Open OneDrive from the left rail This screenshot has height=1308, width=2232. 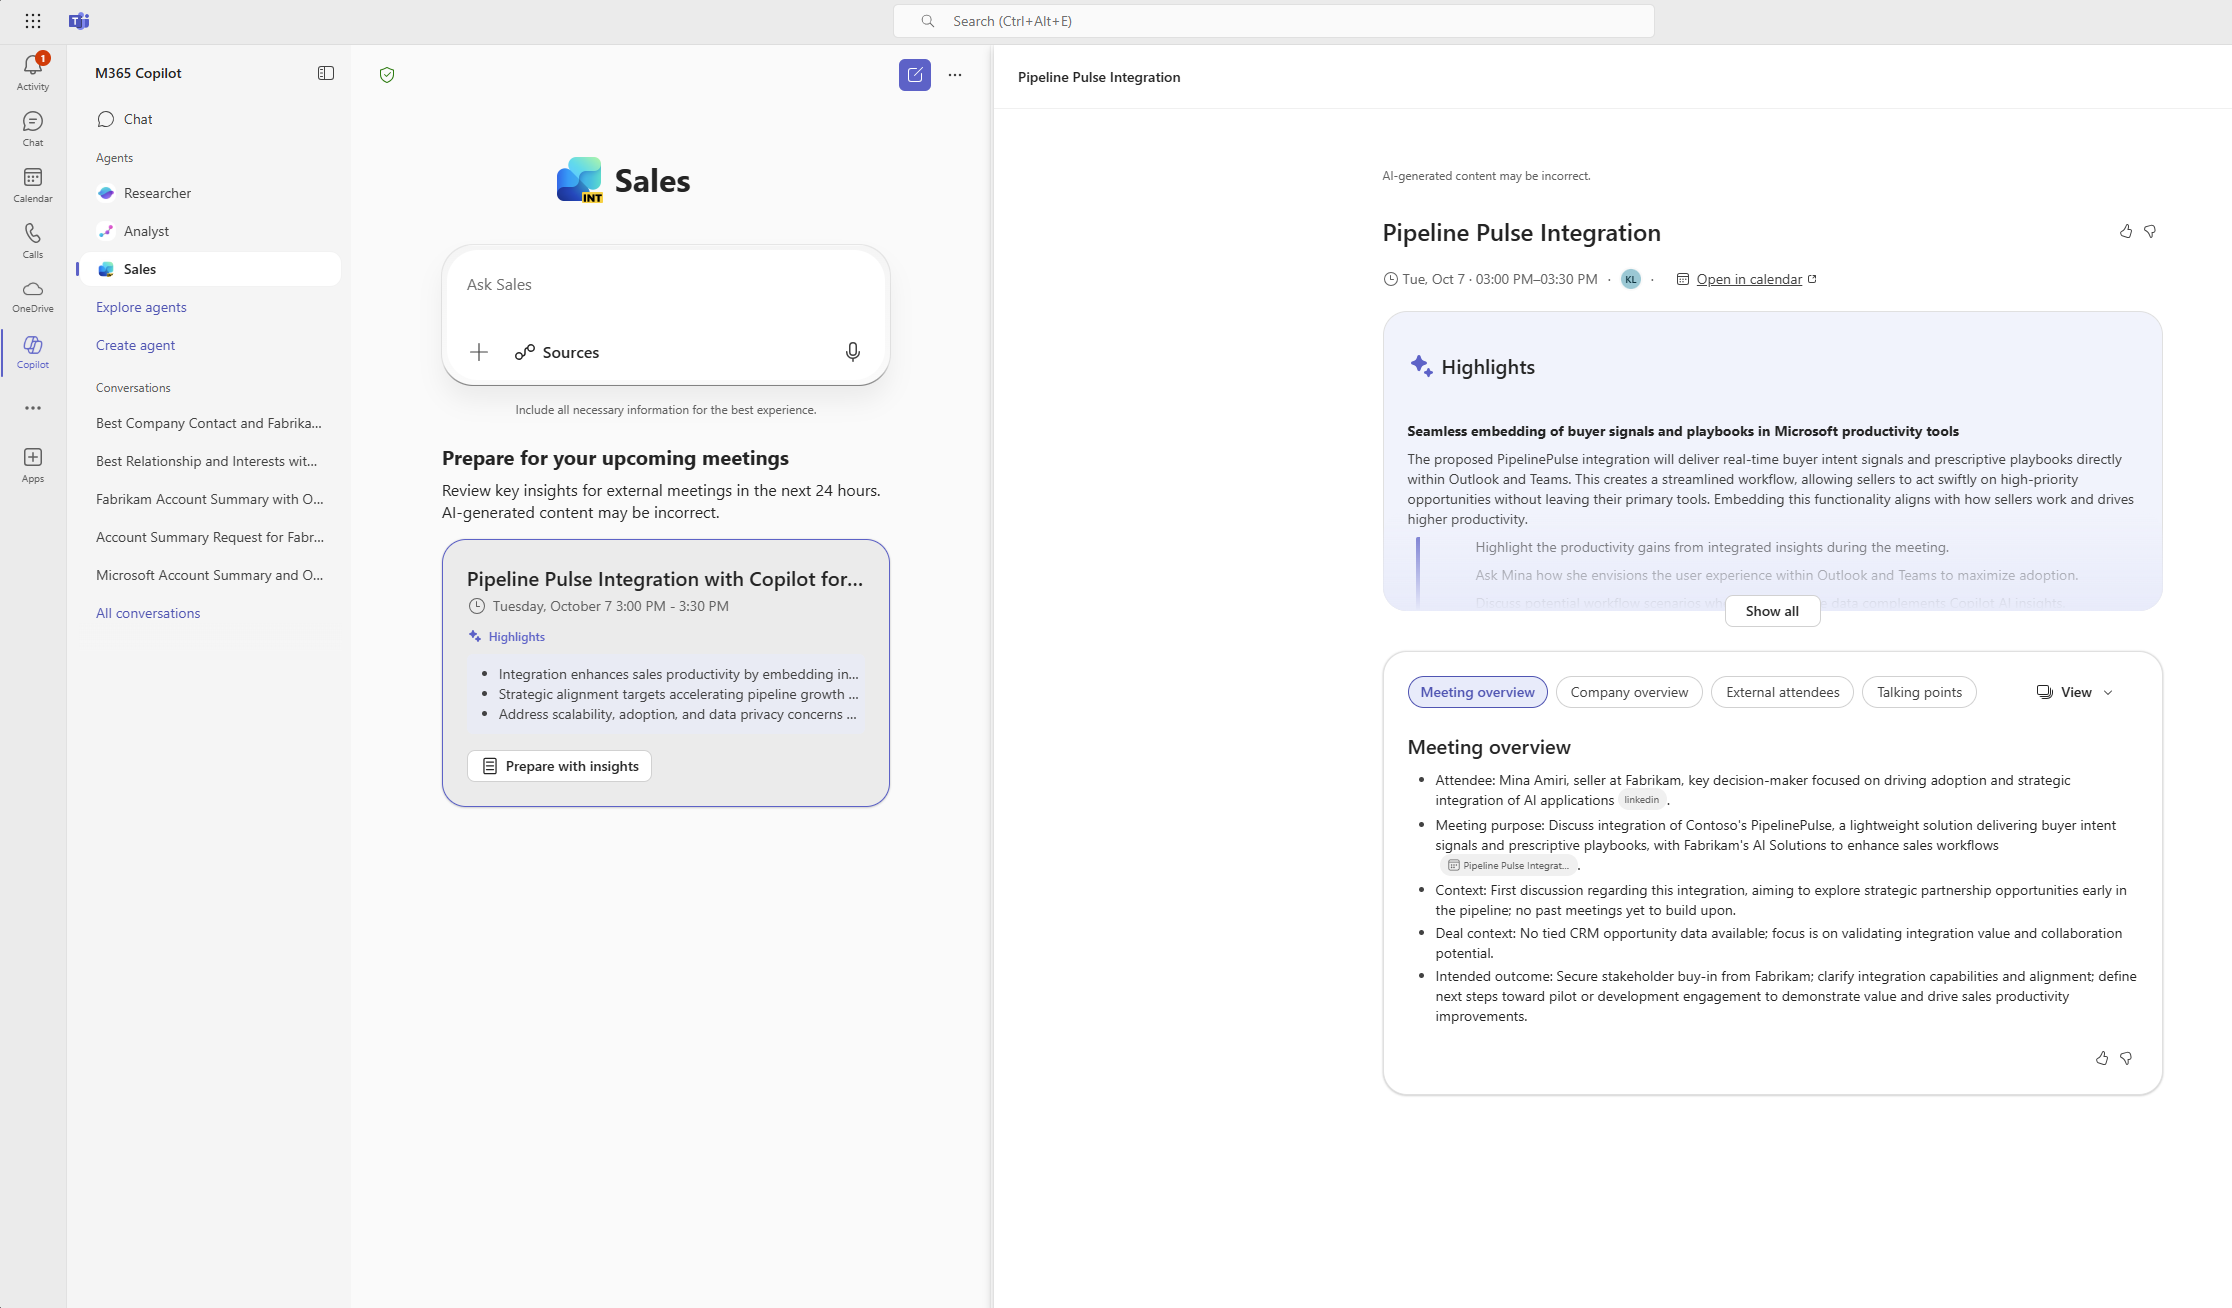point(32,295)
